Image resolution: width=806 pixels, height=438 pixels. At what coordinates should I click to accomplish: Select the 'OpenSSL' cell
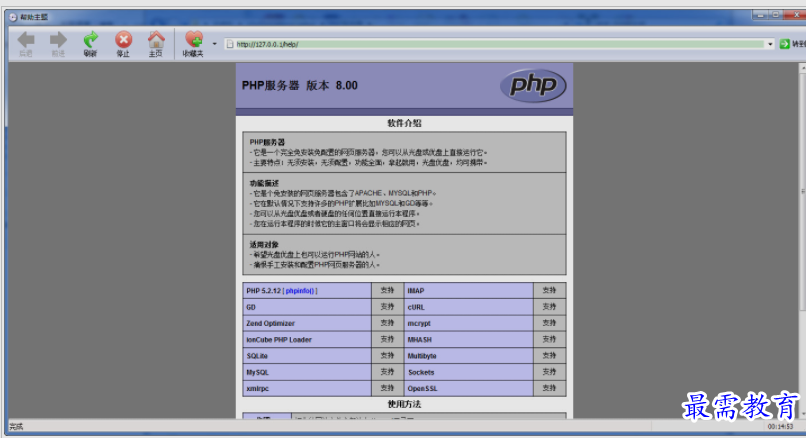[x=468, y=389]
